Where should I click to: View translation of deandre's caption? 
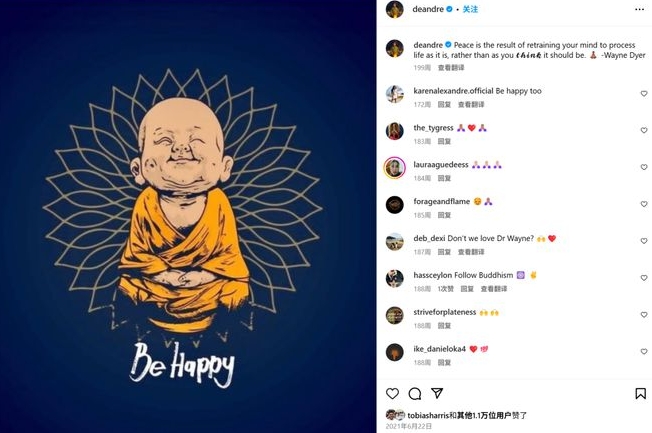coord(451,68)
